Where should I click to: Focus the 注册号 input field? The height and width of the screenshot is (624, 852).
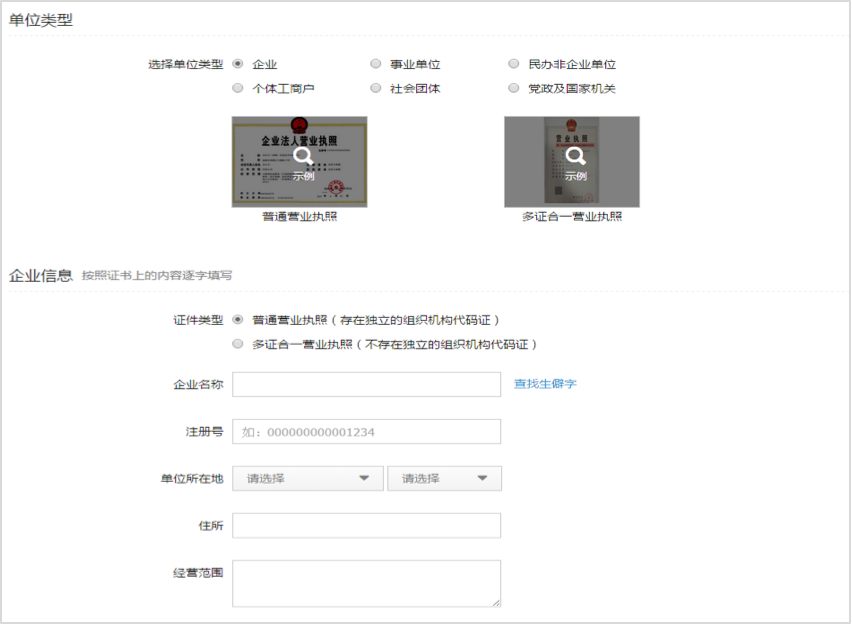click(366, 432)
